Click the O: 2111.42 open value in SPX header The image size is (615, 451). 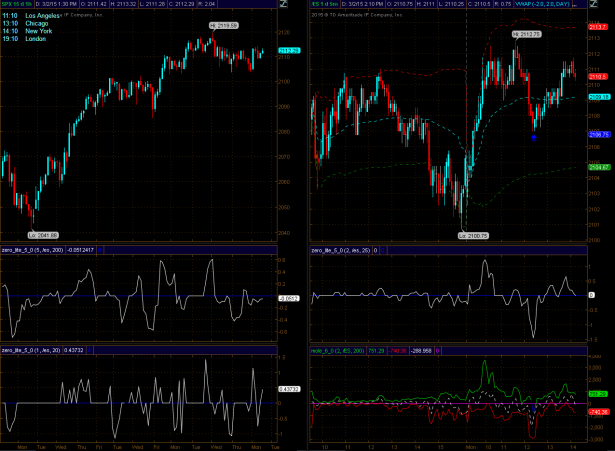[x=95, y=4]
